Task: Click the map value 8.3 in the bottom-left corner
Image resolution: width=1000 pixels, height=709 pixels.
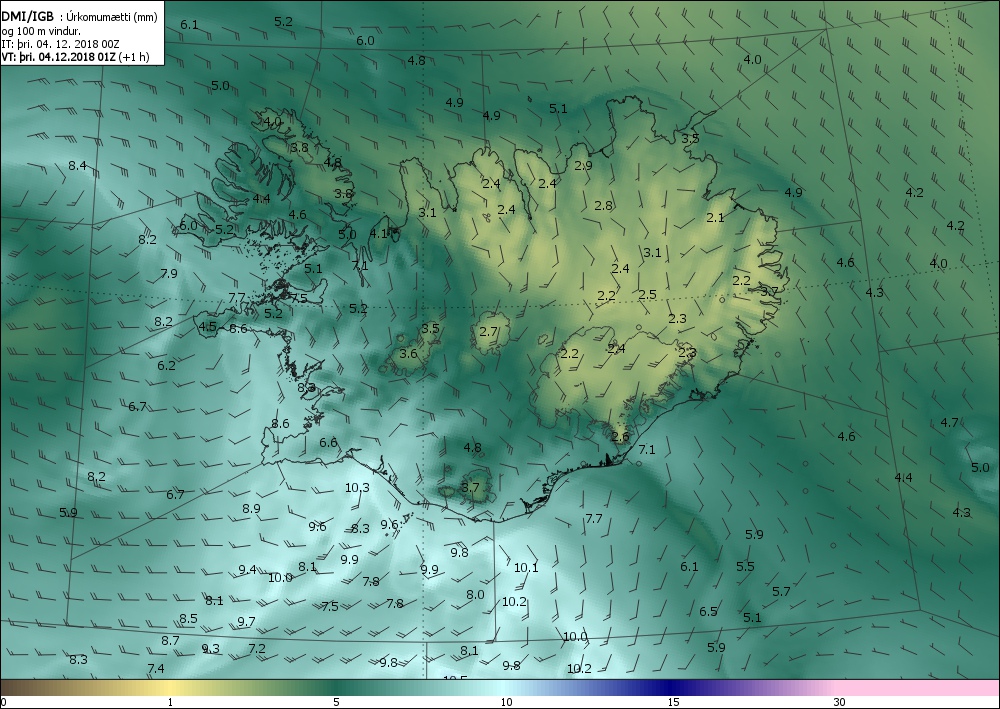Action: [78, 659]
